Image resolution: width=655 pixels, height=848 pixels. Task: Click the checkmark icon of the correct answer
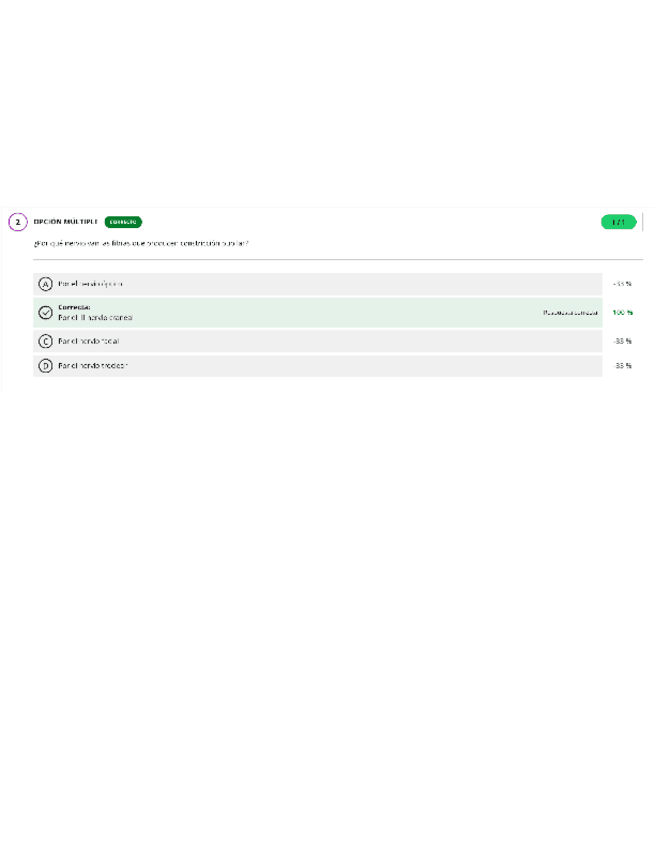(x=45, y=313)
